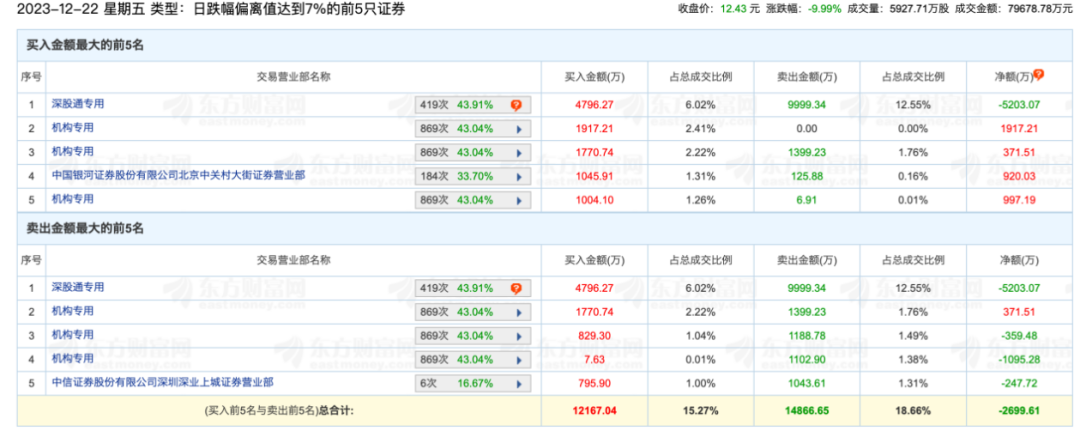Image resolution: width=1080 pixels, height=431 pixels.
Task: Click orange question icon in buy table's 深股通专用 row
Action: pyautogui.click(x=516, y=104)
